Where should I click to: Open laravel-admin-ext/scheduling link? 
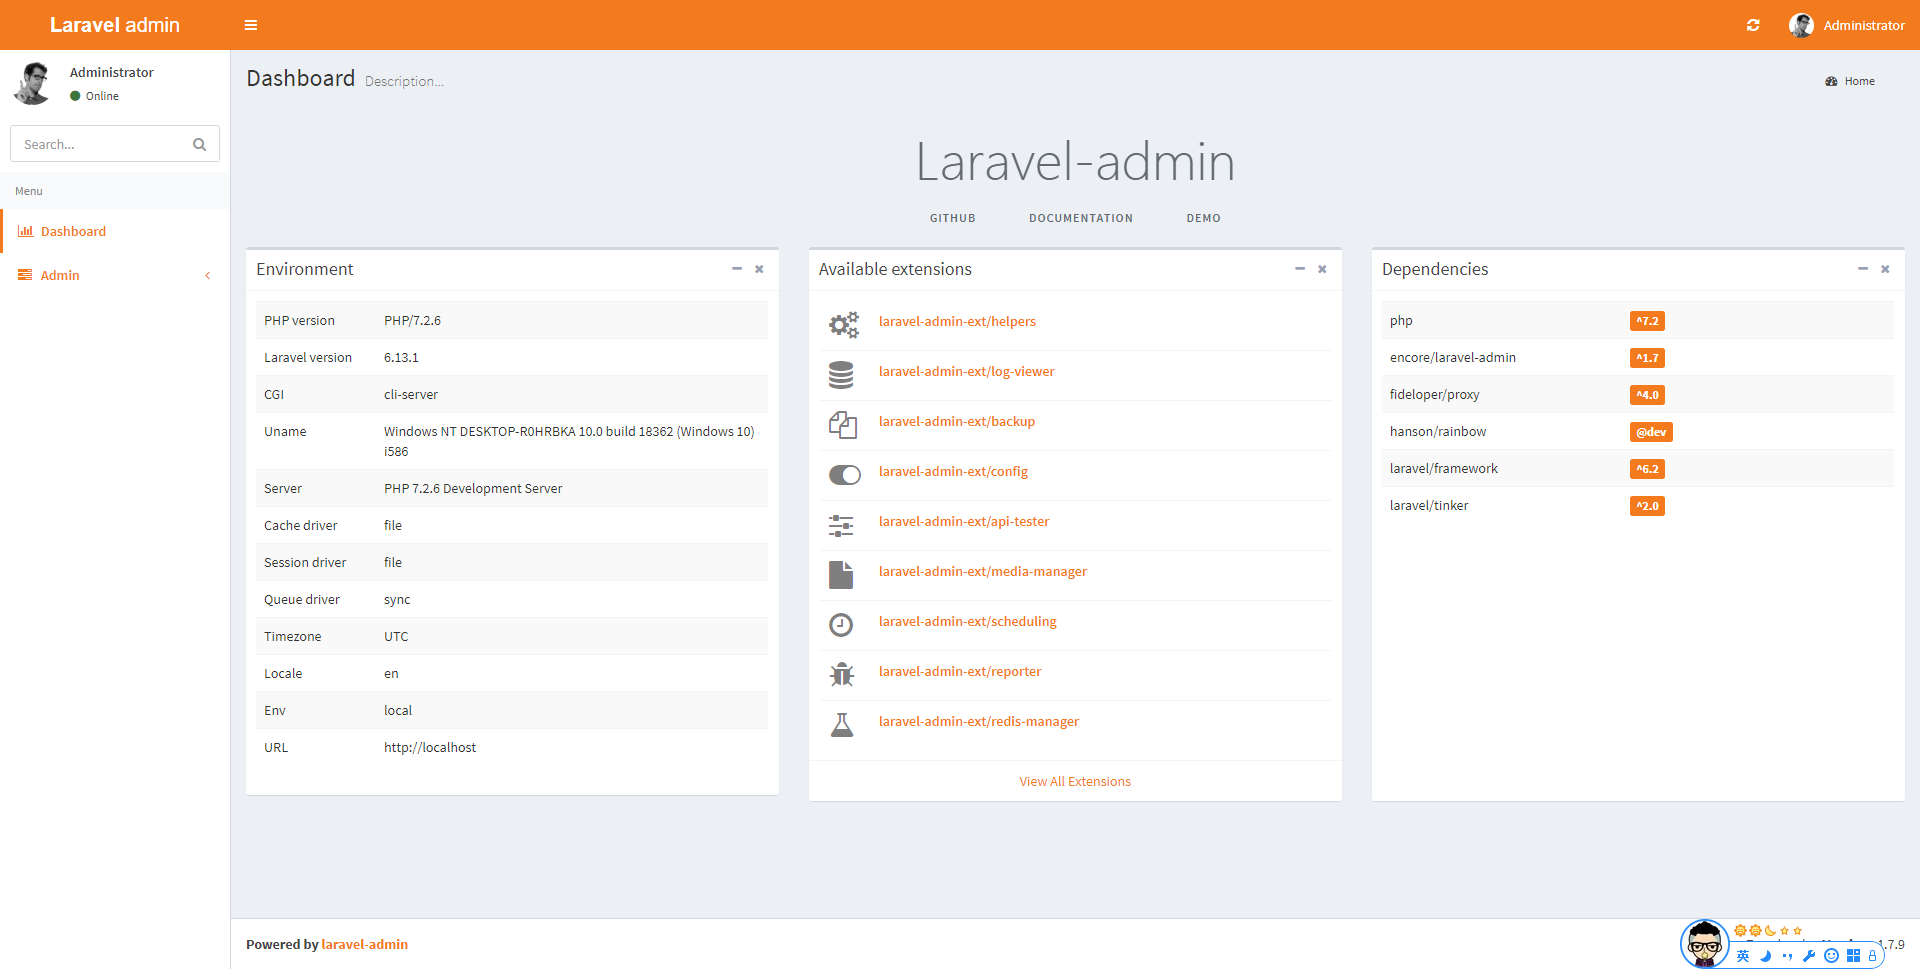(x=967, y=621)
